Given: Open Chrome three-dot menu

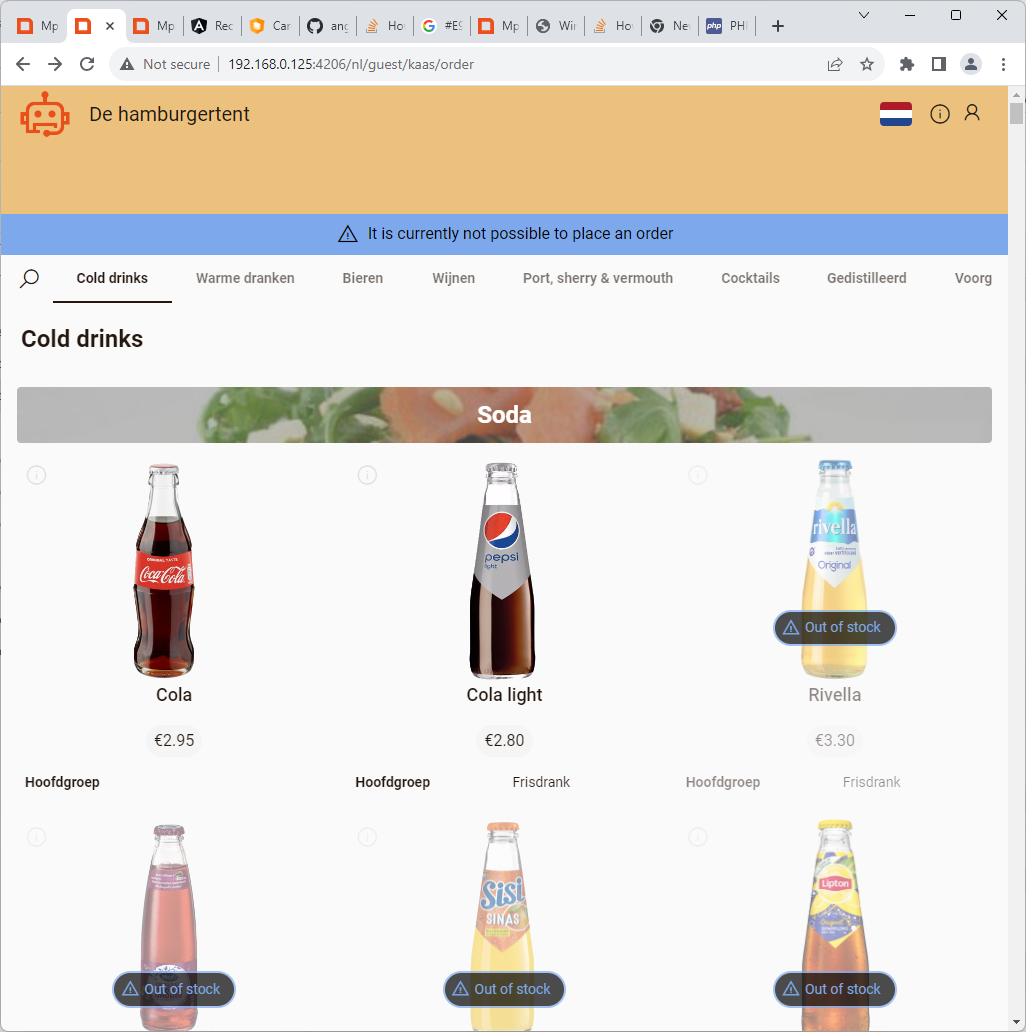Looking at the screenshot, I should click(x=1003, y=64).
